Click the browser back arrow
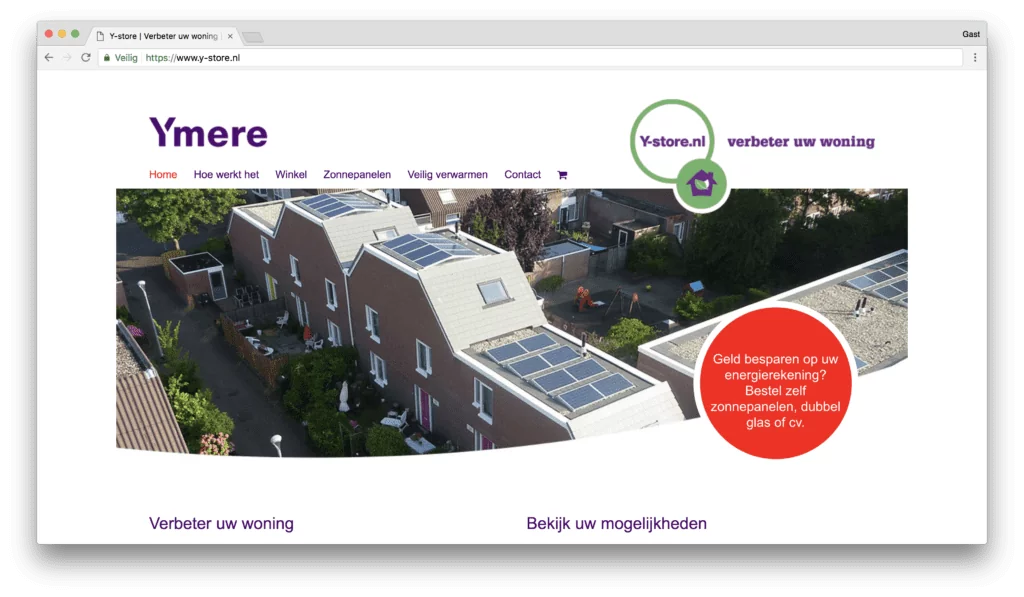The image size is (1024, 597). click(49, 58)
